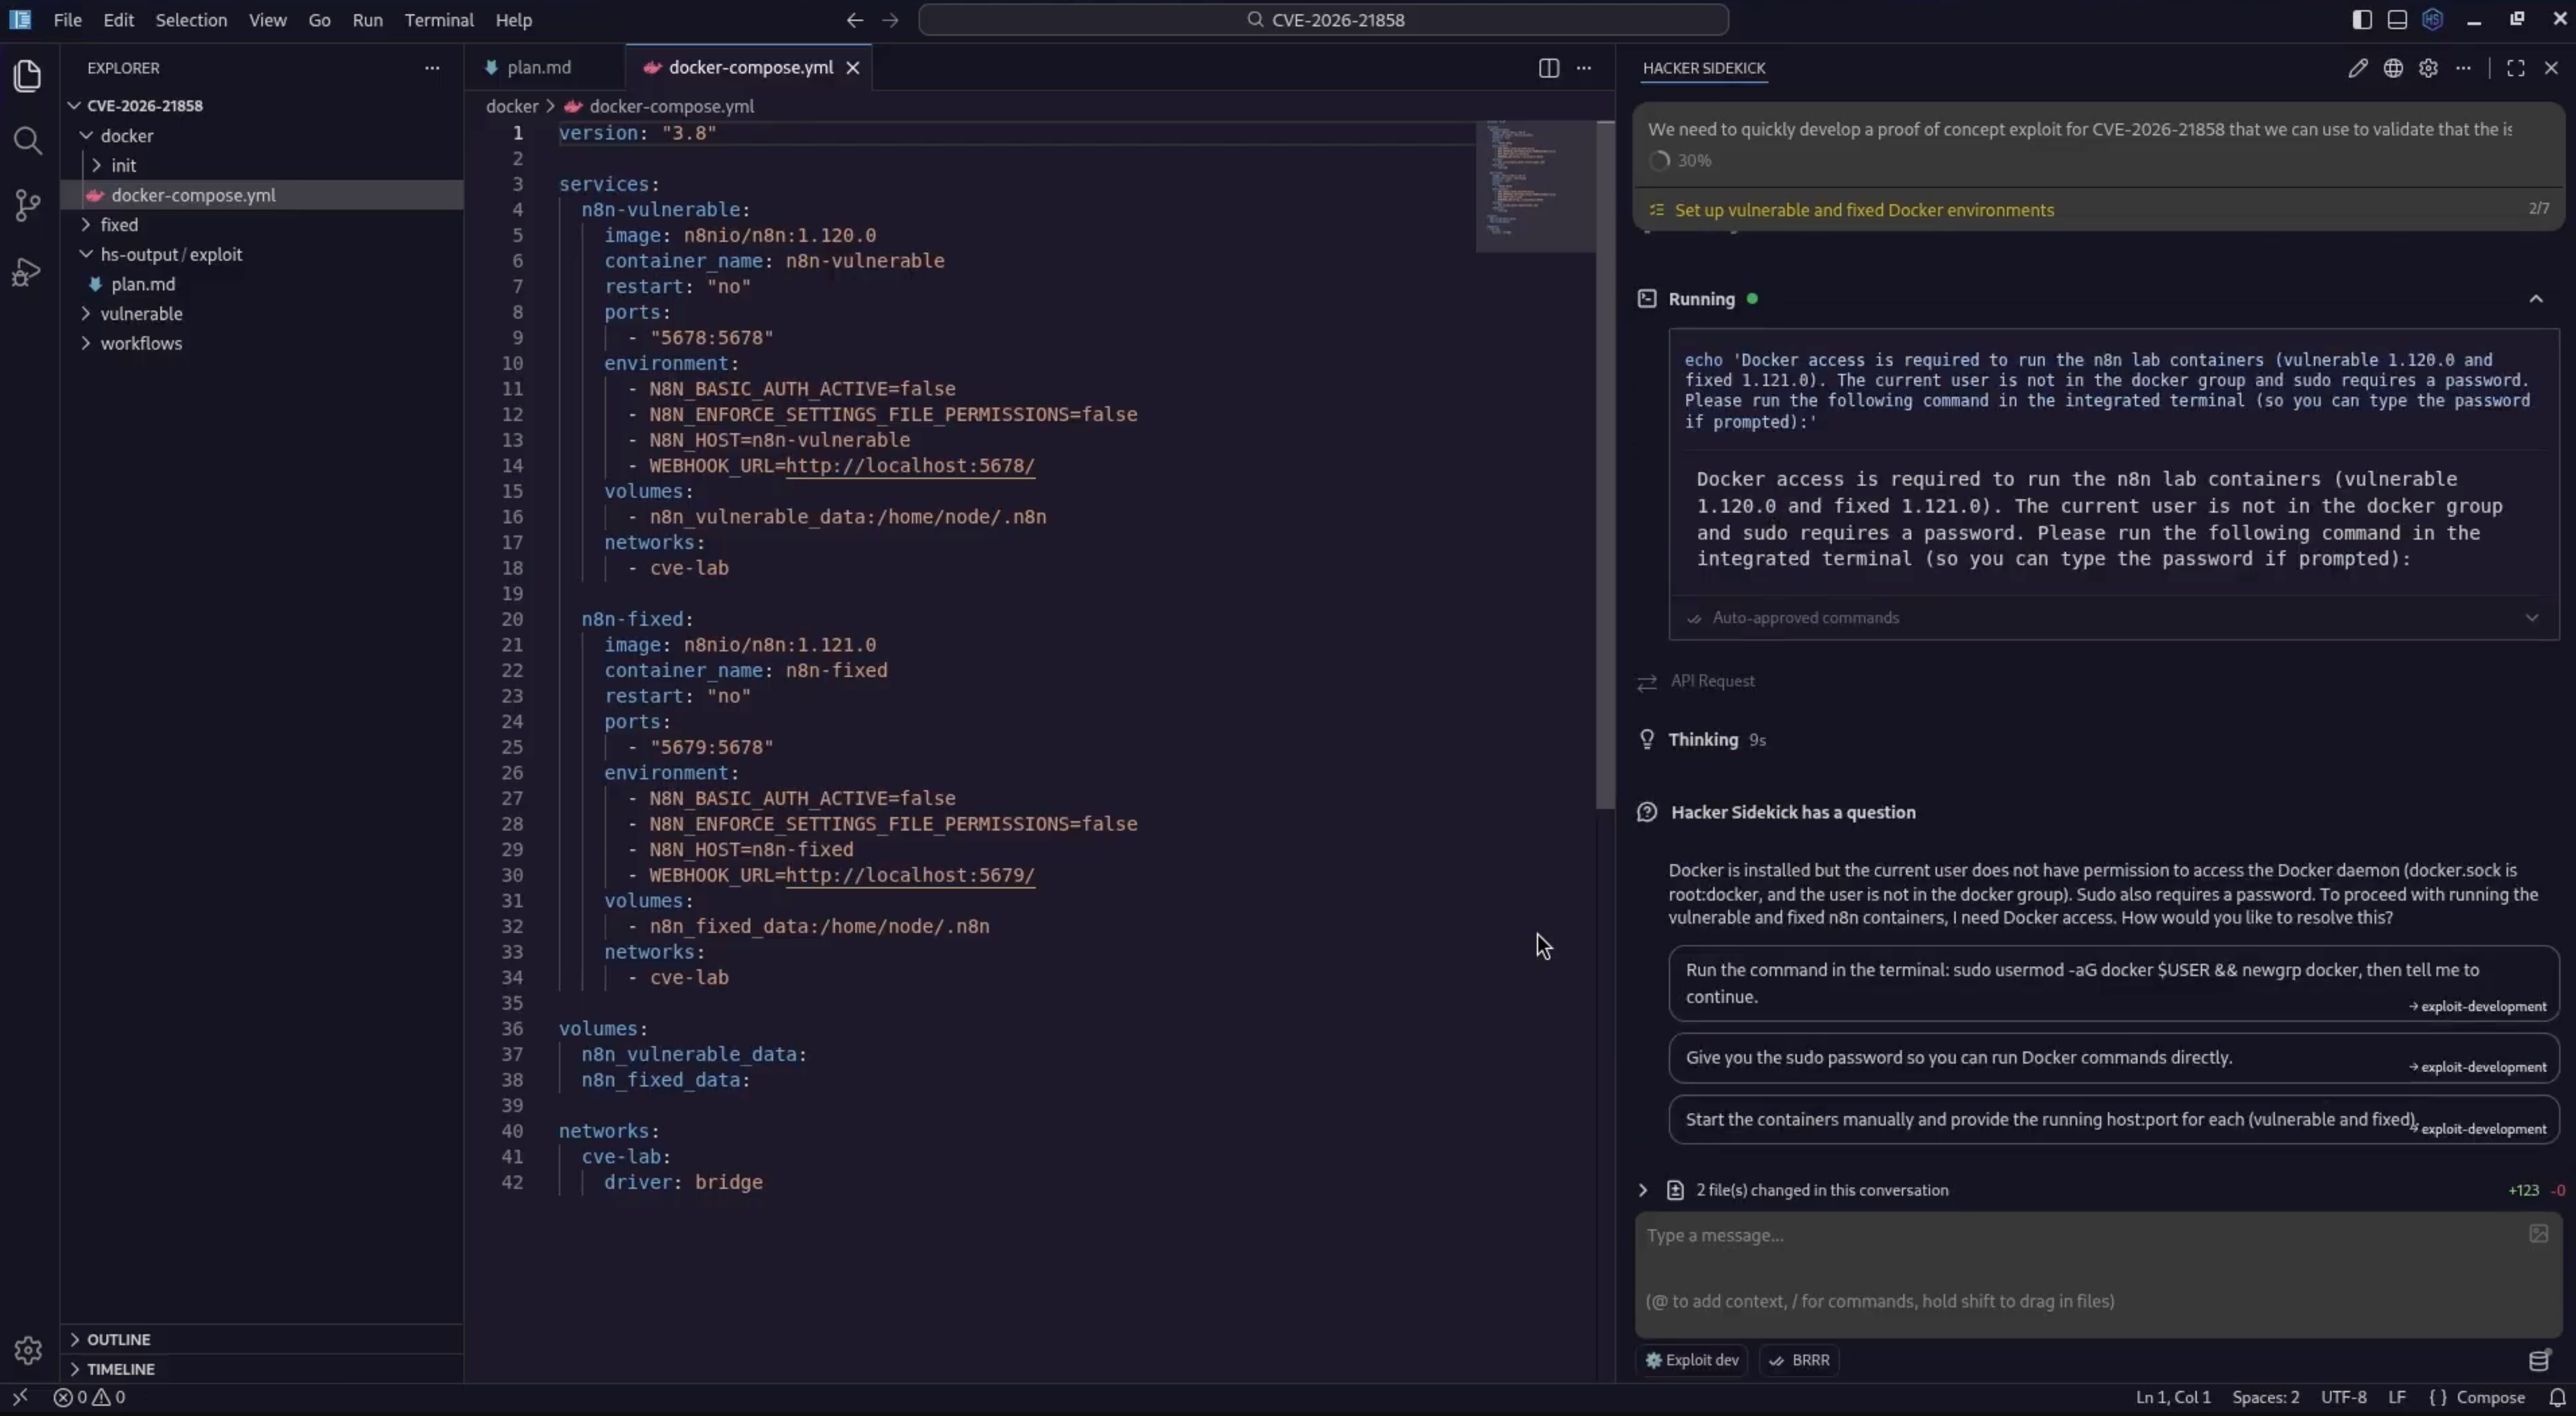Open the File menu
Image resolution: width=2576 pixels, height=1416 pixels.
pyautogui.click(x=67, y=20)
